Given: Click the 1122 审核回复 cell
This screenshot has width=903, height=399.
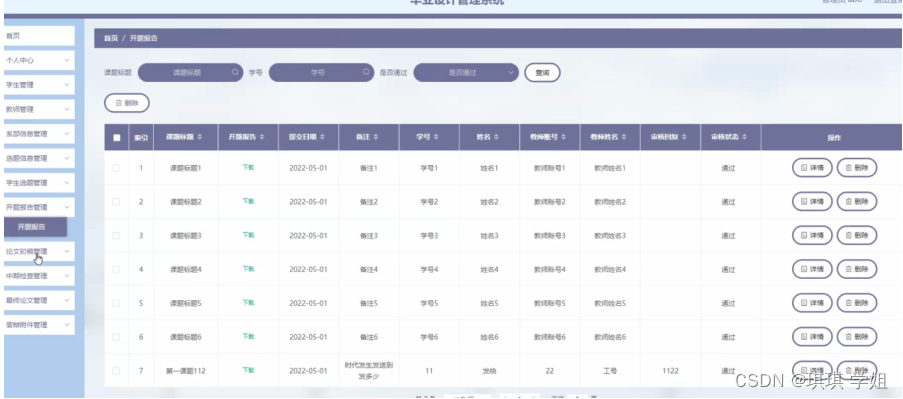Looking at the screenshot, I should pos(670,371).
